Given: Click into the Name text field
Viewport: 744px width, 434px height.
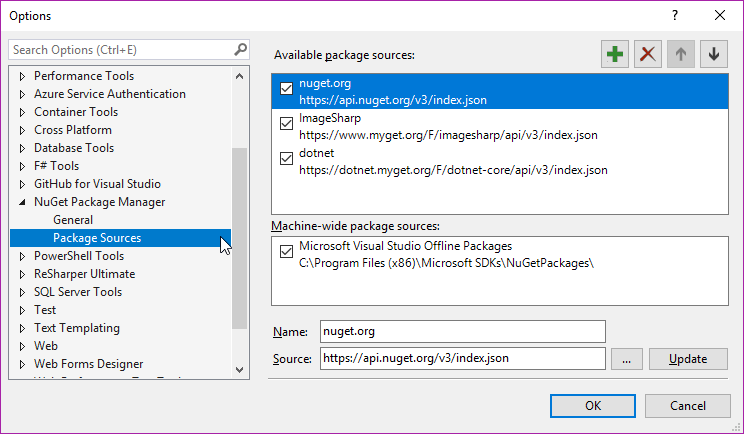Looking at the screenshot, I should [x=462, y=331].
